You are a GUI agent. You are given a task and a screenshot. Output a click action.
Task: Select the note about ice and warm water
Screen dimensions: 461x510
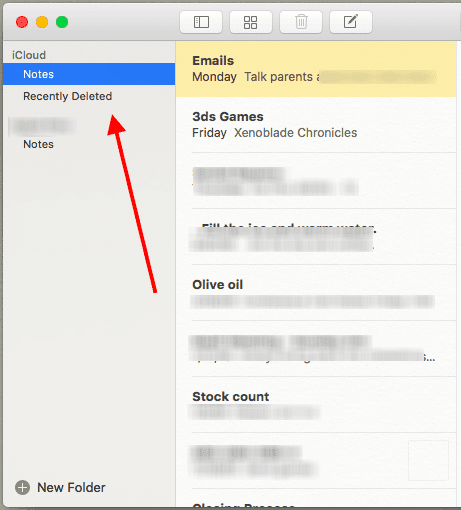click(316, 237)
